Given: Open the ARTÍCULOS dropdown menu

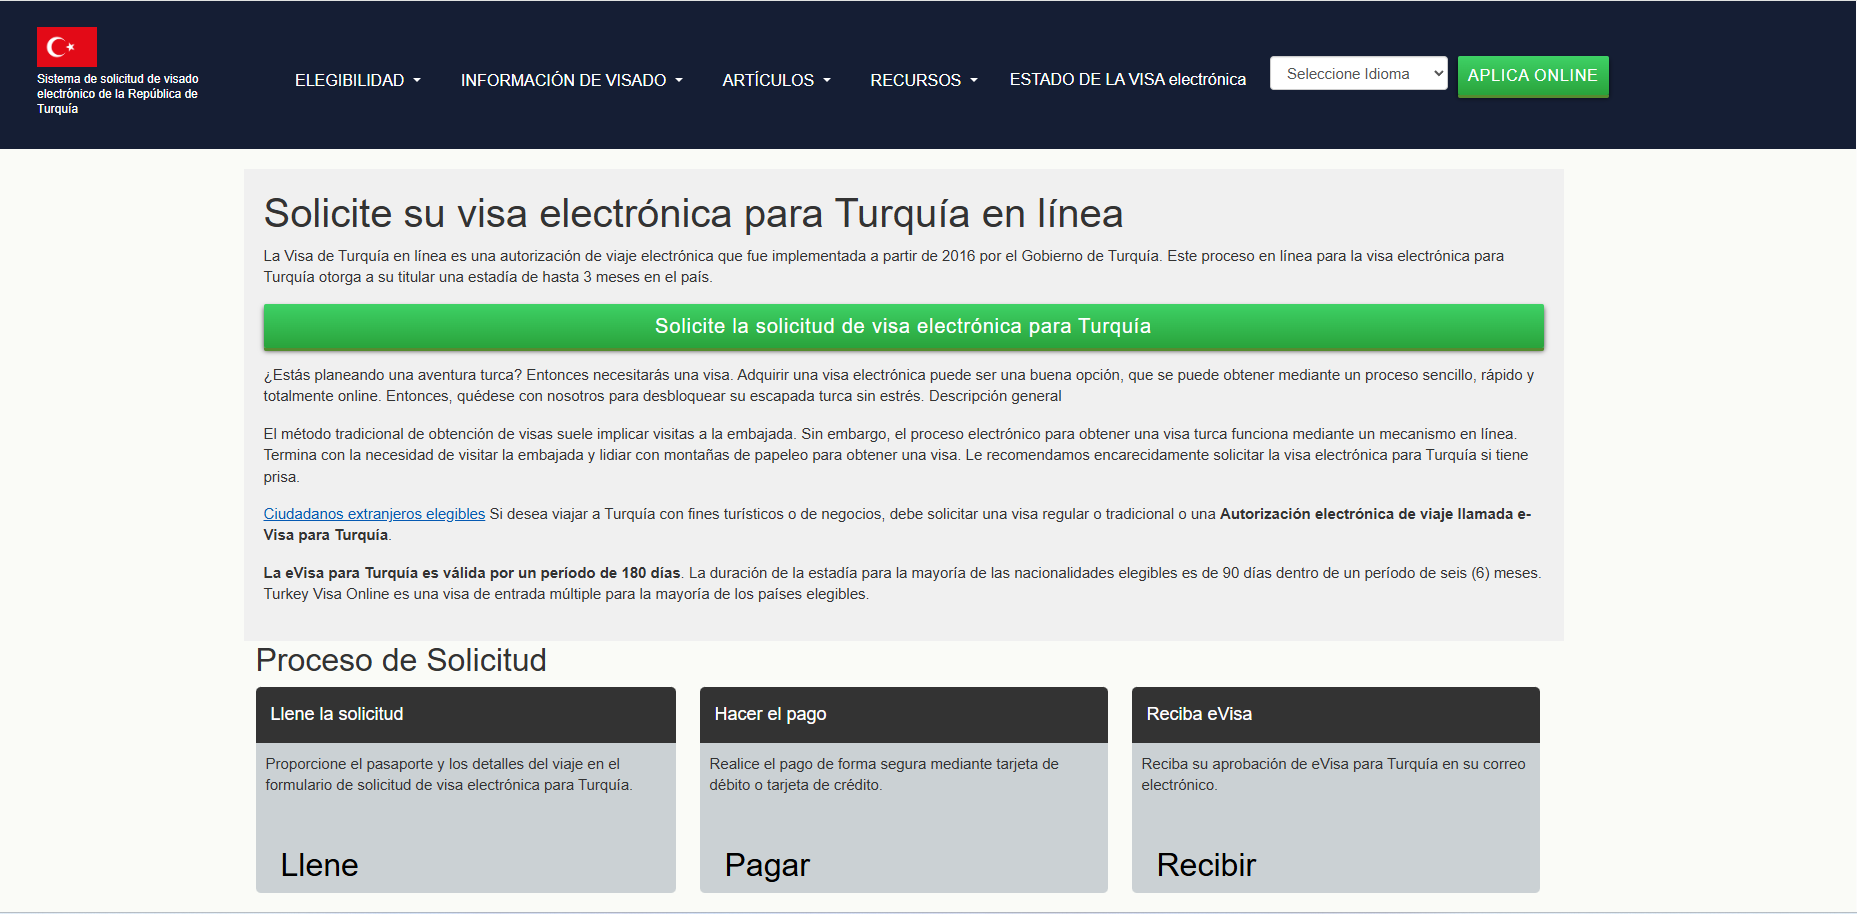Looking at the screenshot, I should [x=776, y=80].
